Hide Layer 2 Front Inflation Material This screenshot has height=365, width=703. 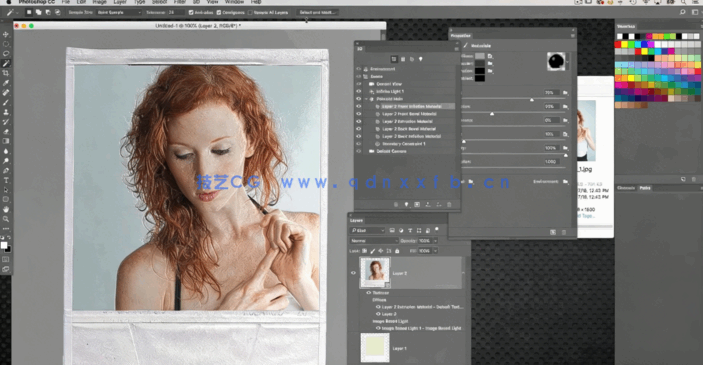tap(358, 106)
